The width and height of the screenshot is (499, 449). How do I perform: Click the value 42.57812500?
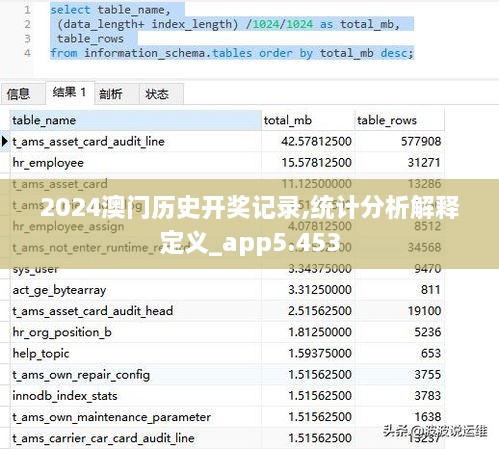click(316, 142)
